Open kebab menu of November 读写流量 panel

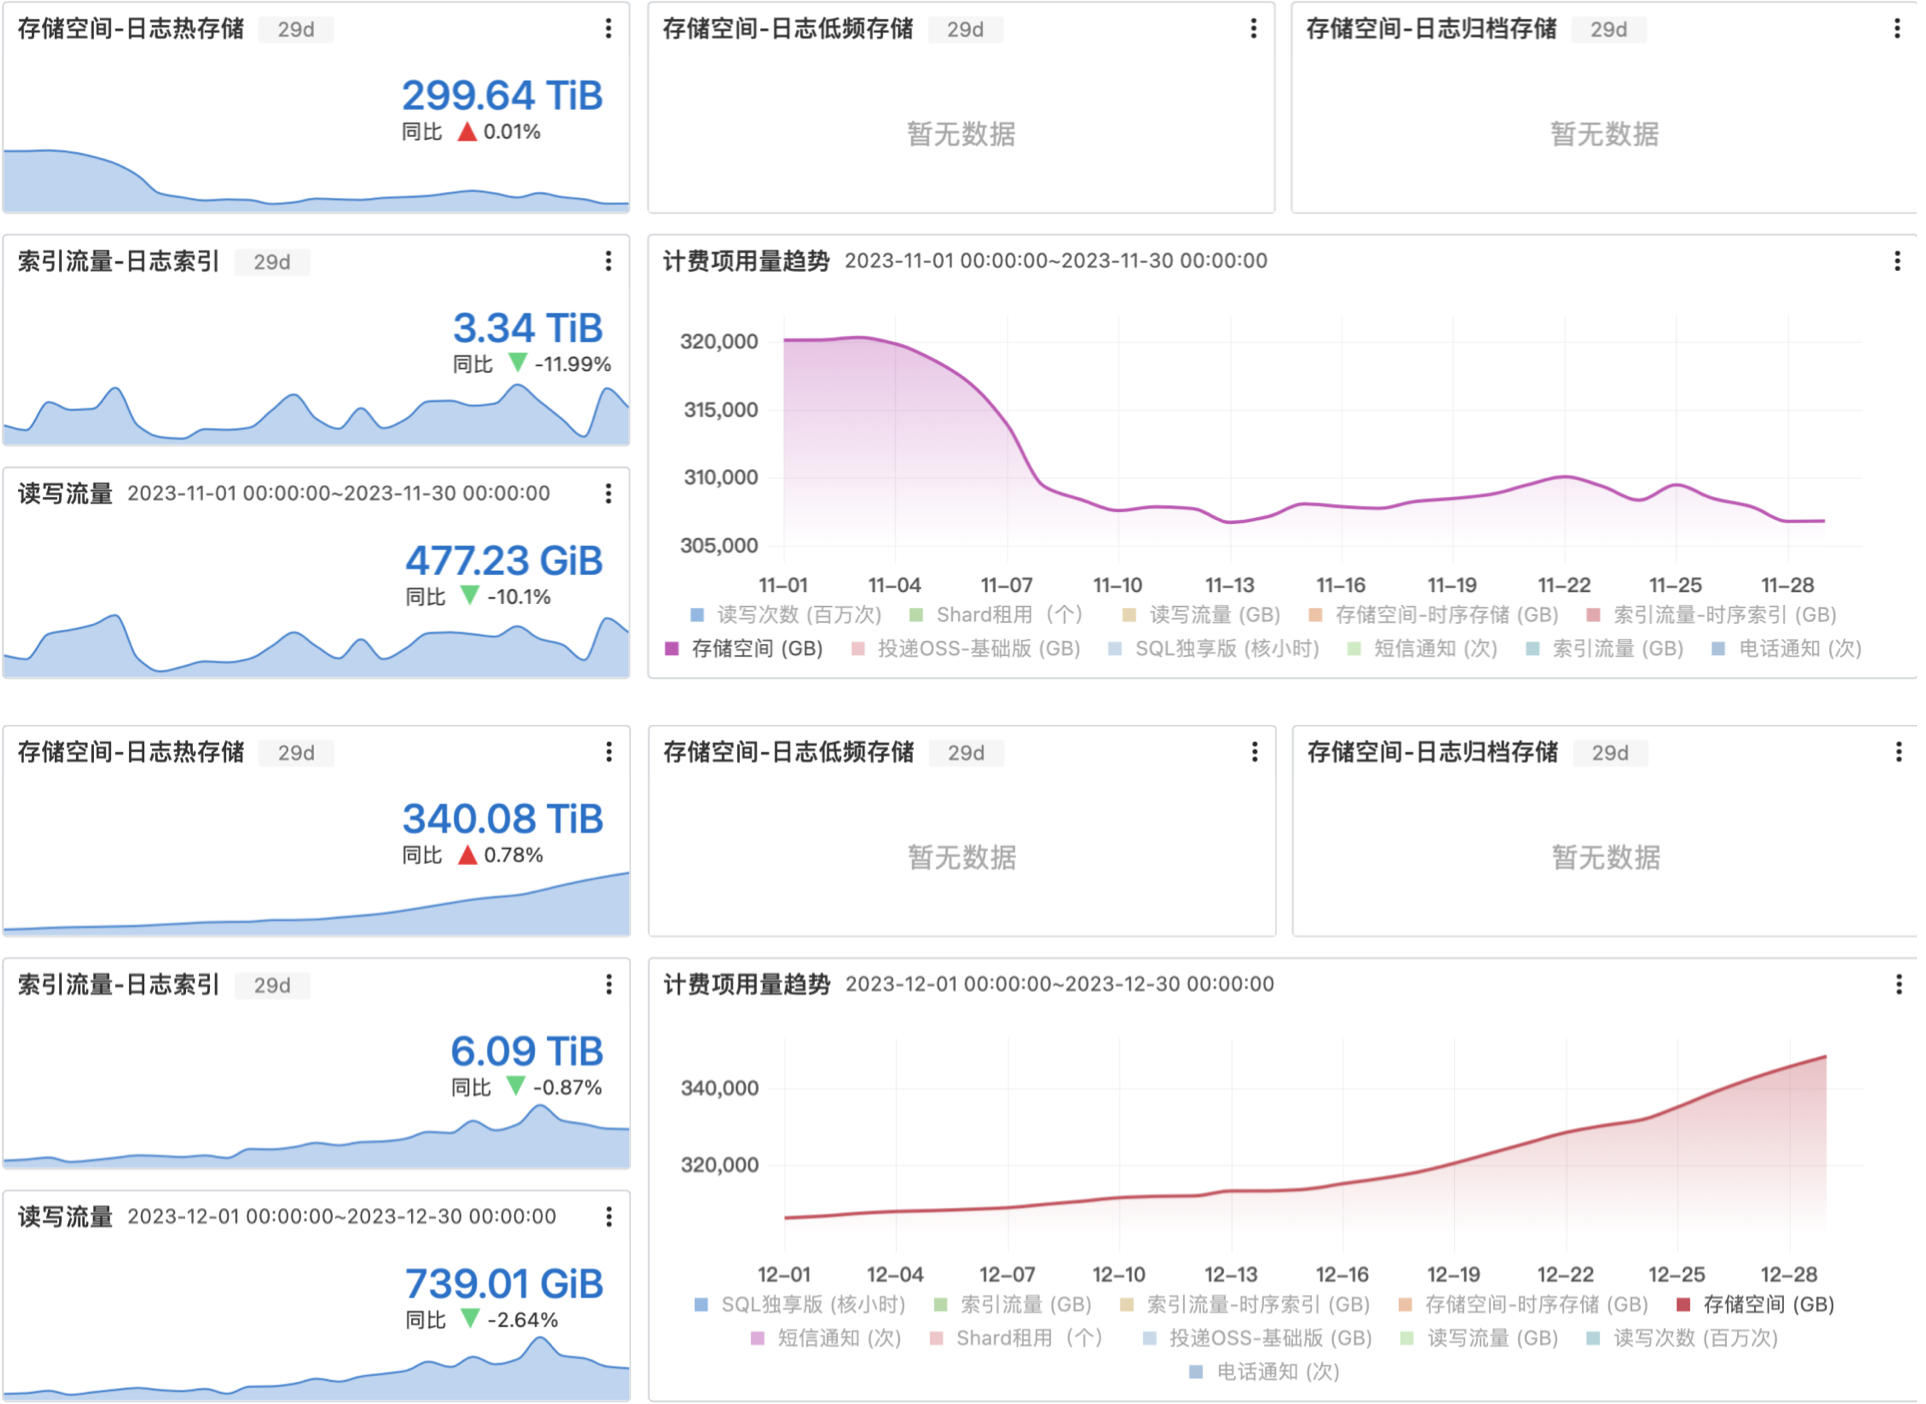coord(608,493)
